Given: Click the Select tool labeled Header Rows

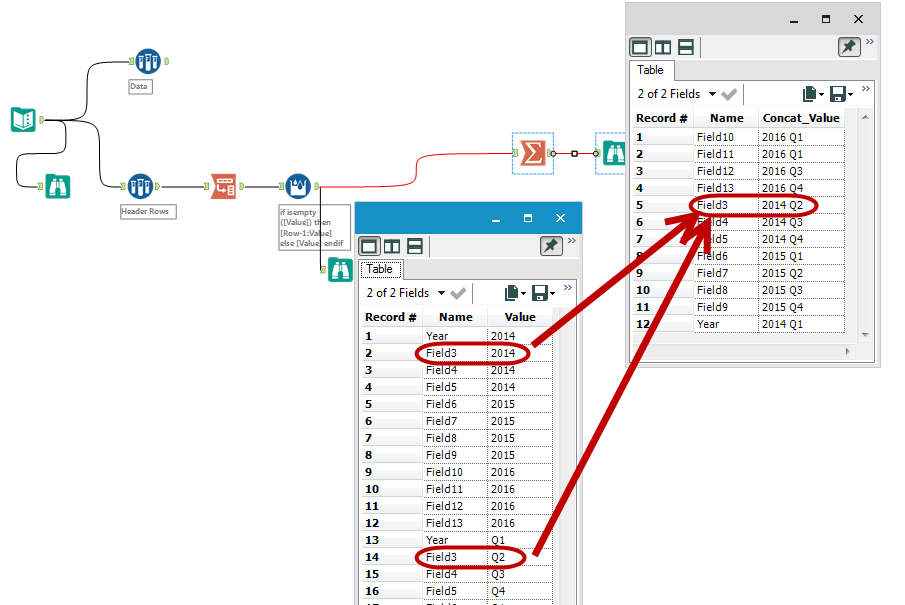Looking at the screenshot, I should coord(140,186).
